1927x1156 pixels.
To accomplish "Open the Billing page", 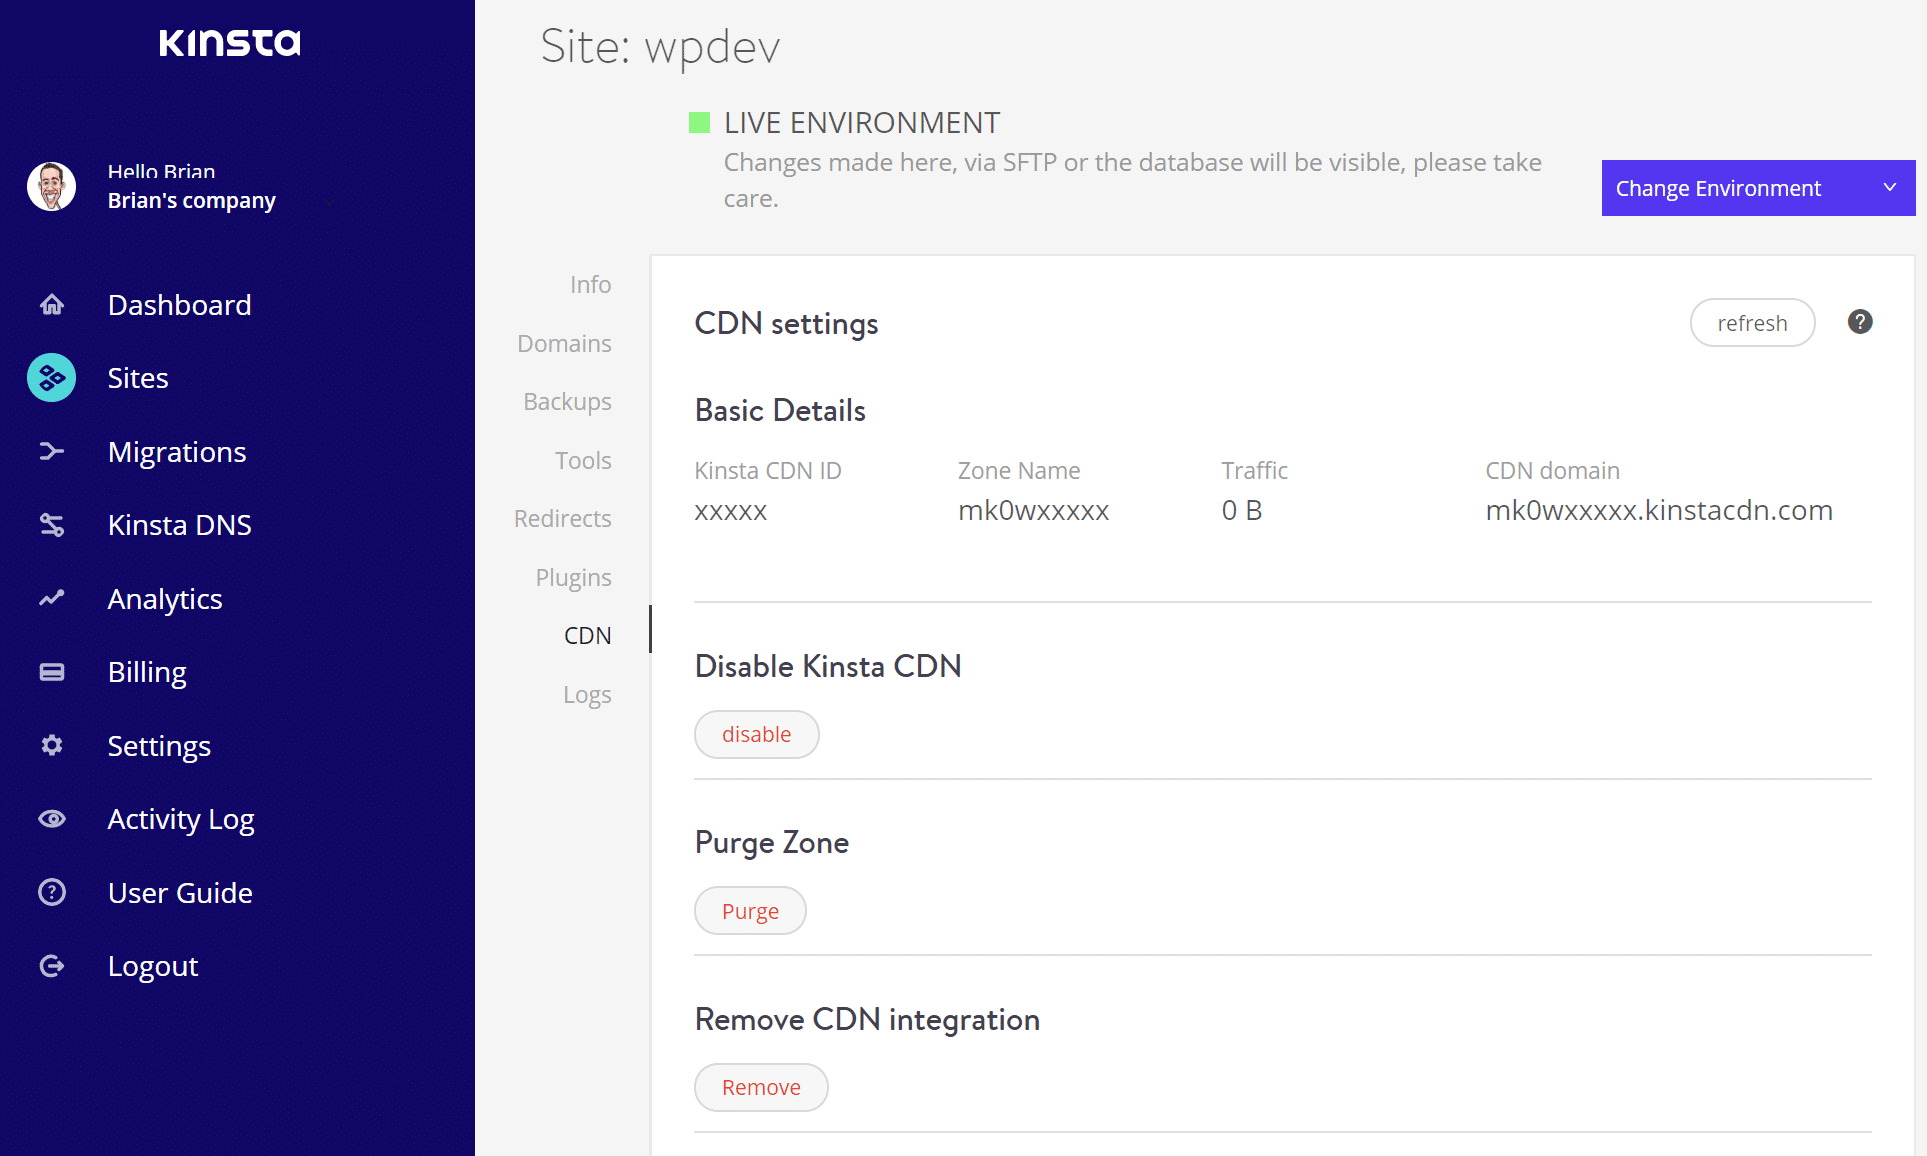I will point(147,672).
